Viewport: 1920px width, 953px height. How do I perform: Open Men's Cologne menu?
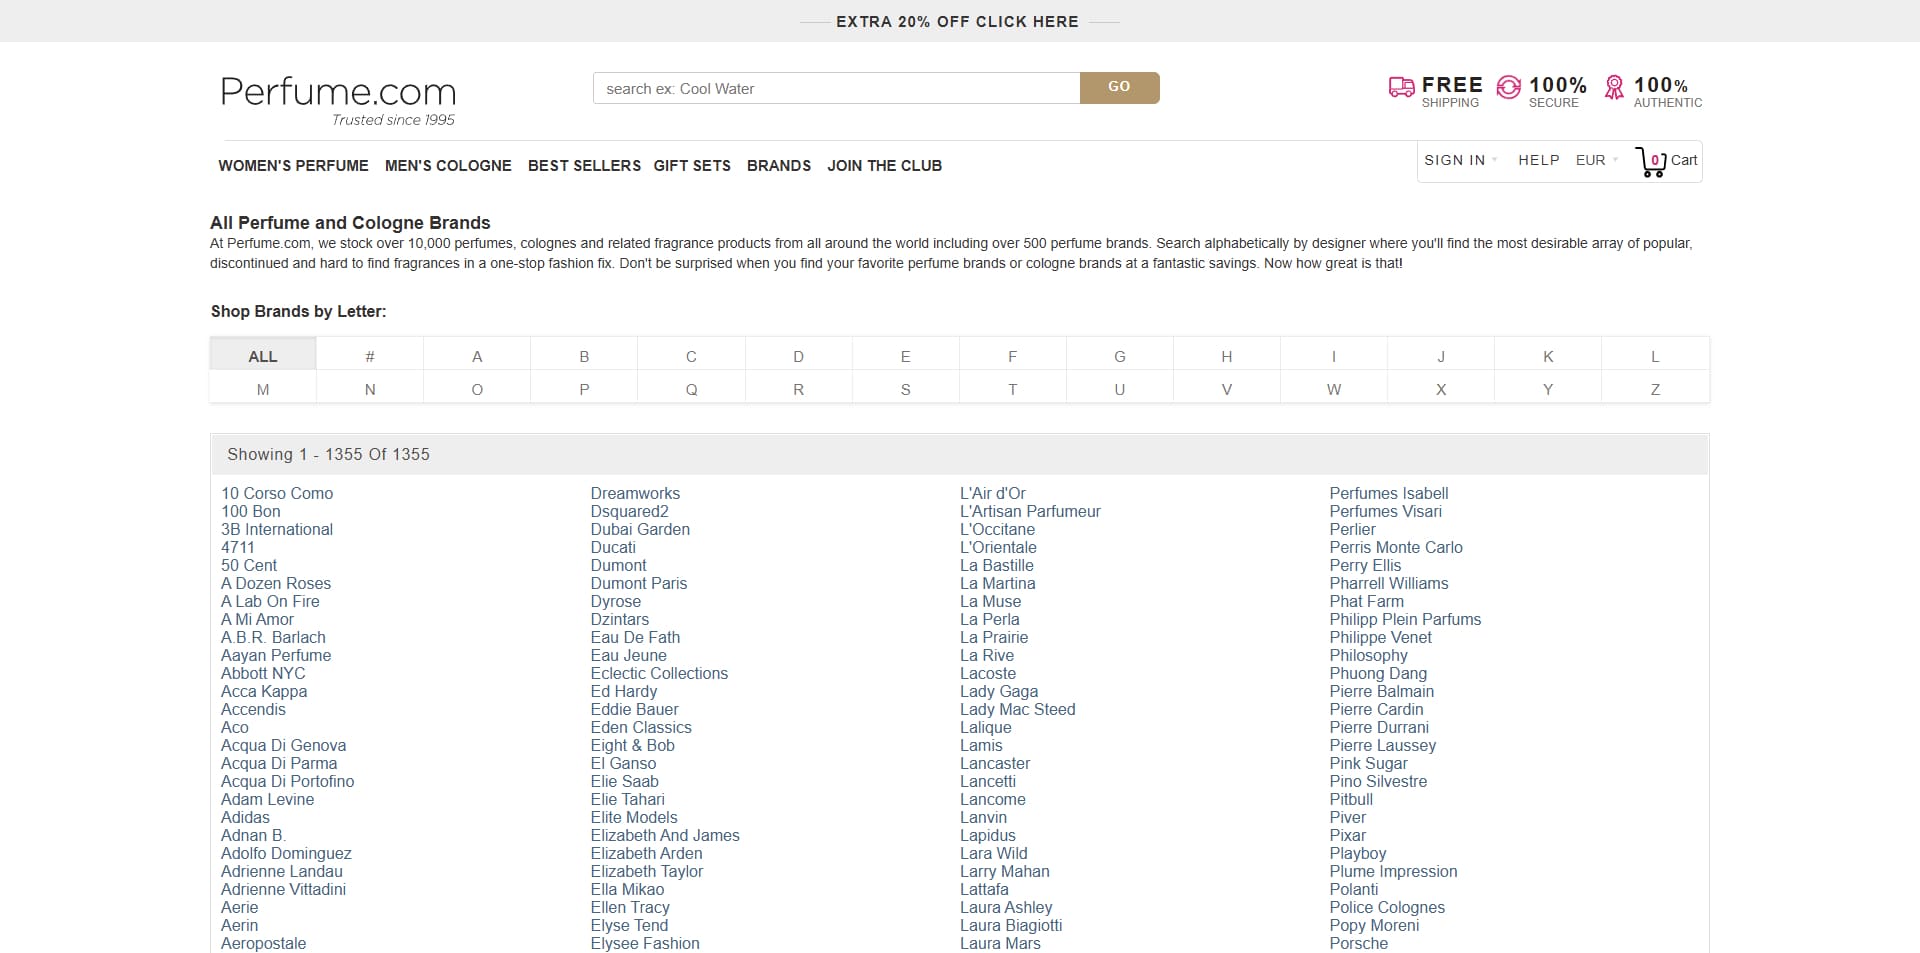click(448, 166)
